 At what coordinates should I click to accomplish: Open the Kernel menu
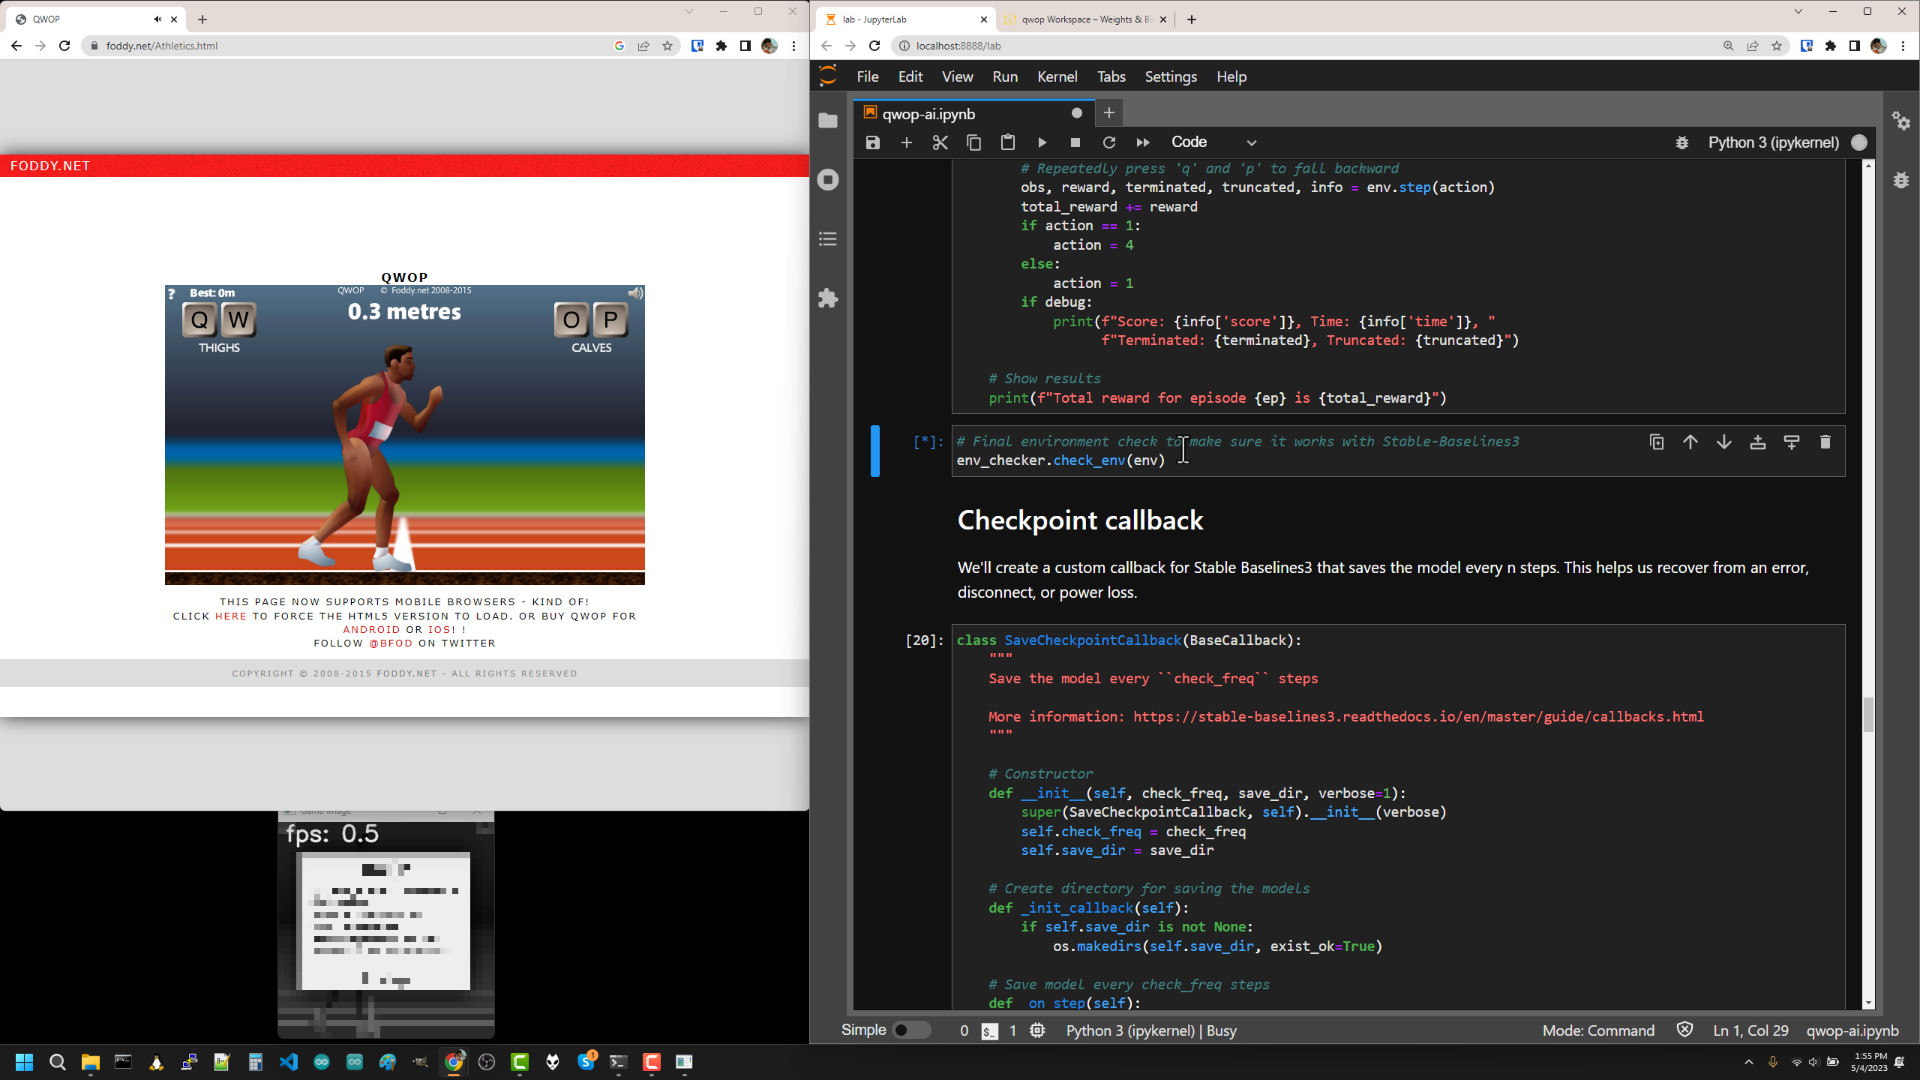pos(1057,76)
